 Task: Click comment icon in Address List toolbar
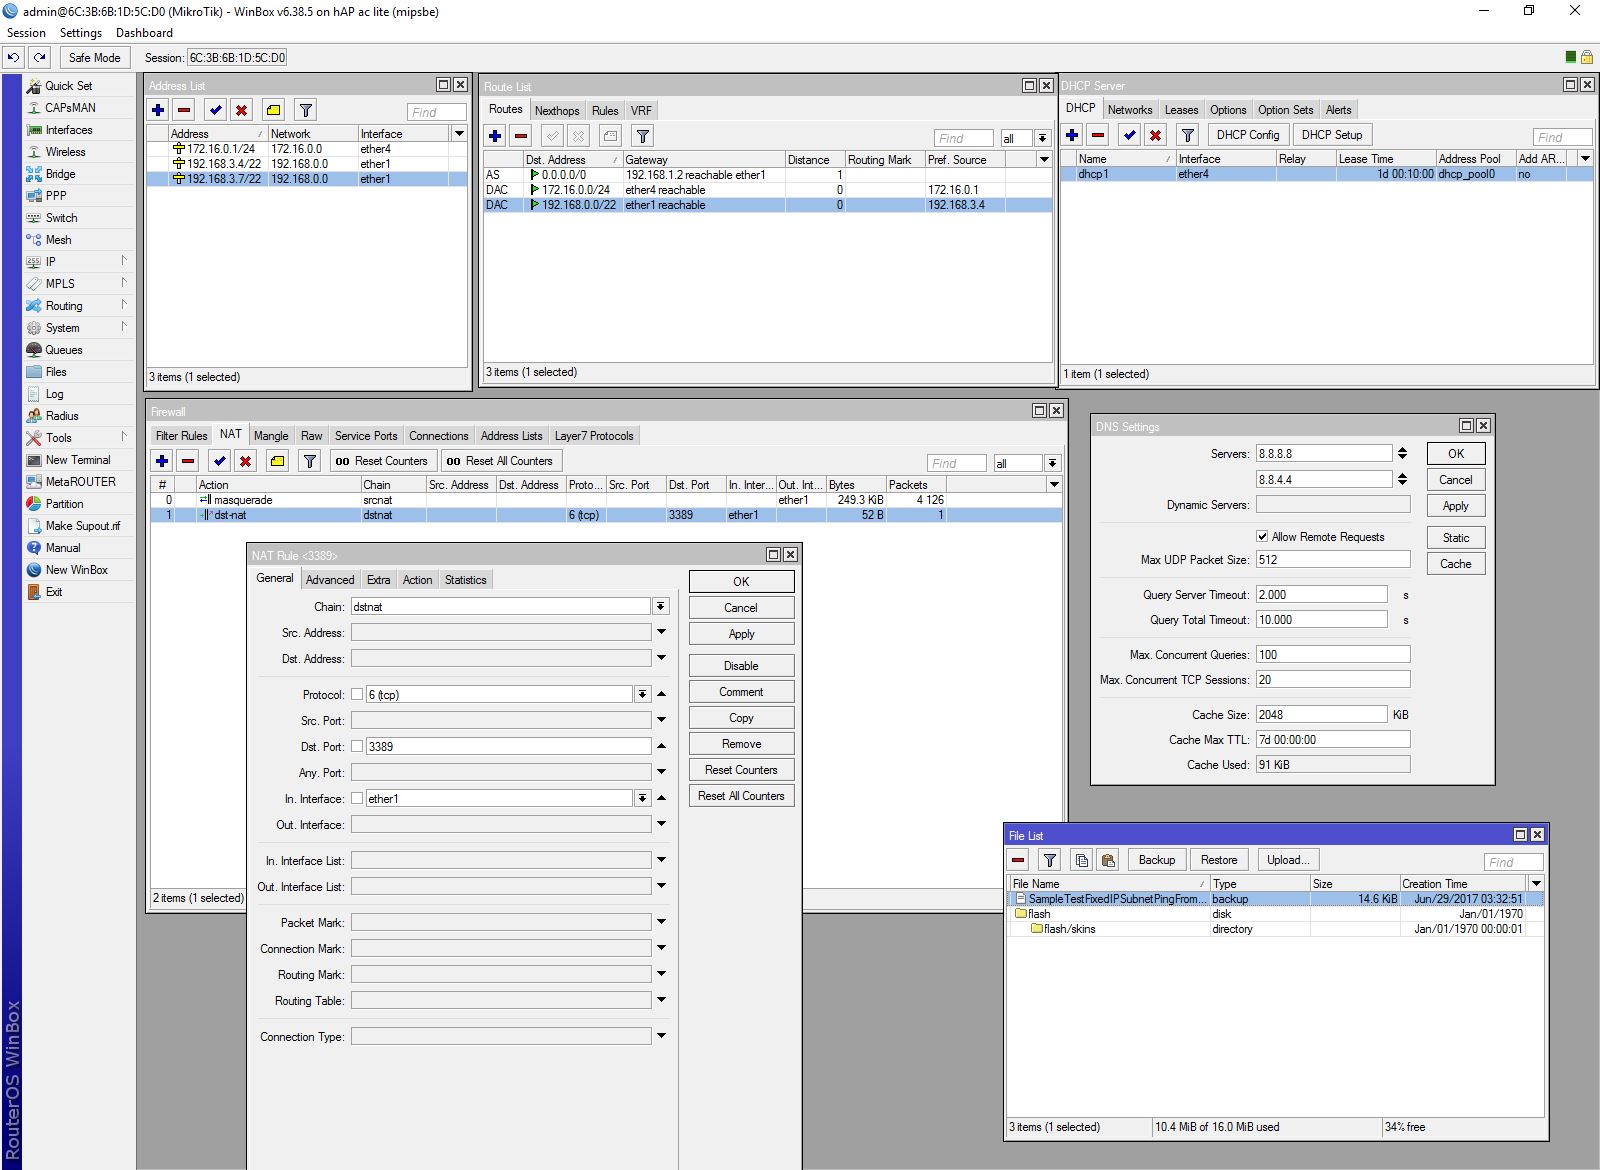(x=273, y=110)
